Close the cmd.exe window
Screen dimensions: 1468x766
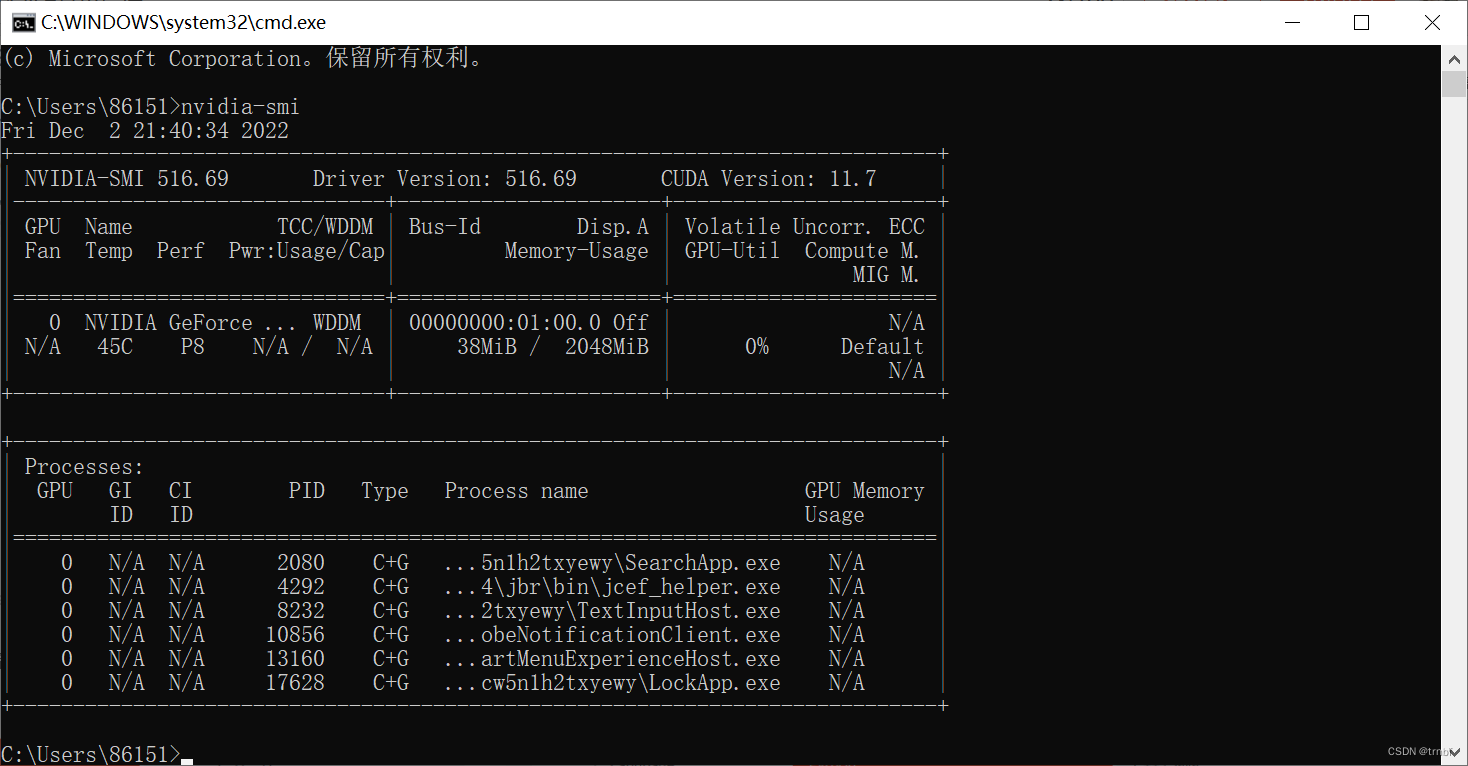click(1432, 22)
